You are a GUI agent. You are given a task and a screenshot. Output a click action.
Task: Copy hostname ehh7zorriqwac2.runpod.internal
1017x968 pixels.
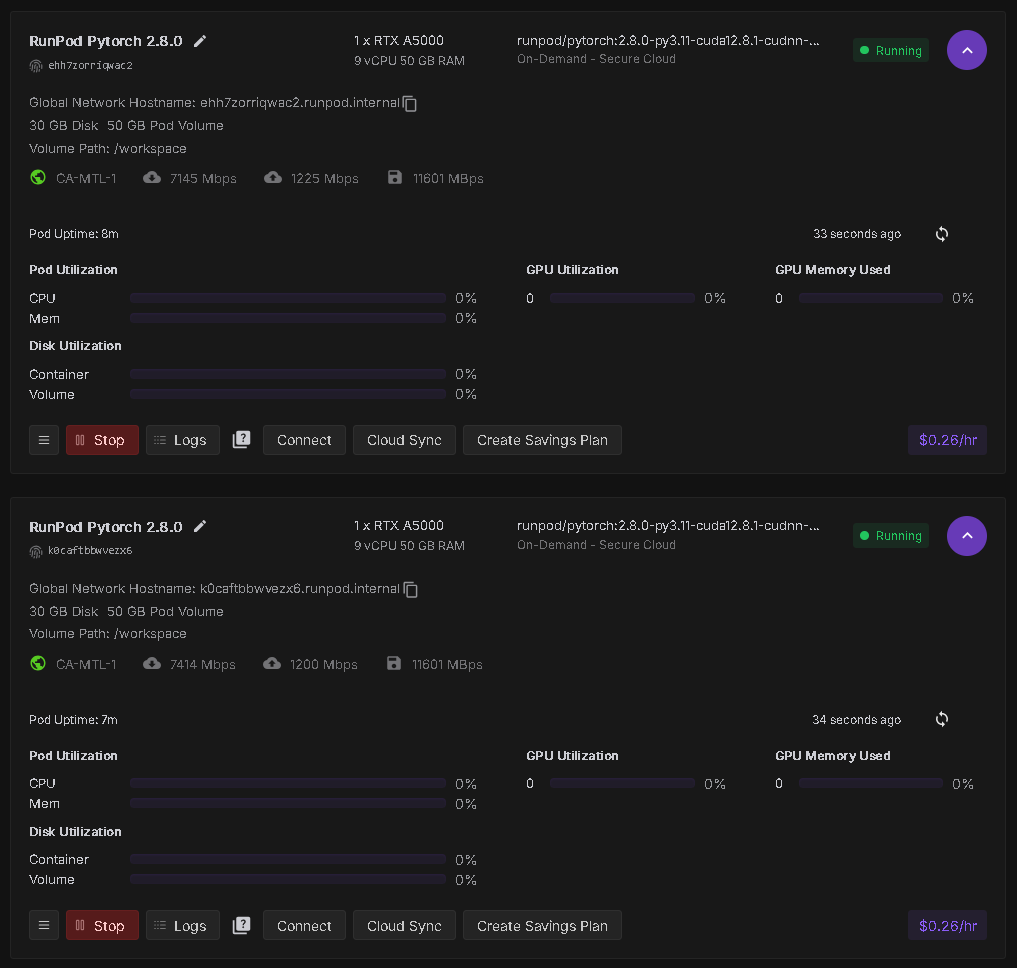point(410,104)
